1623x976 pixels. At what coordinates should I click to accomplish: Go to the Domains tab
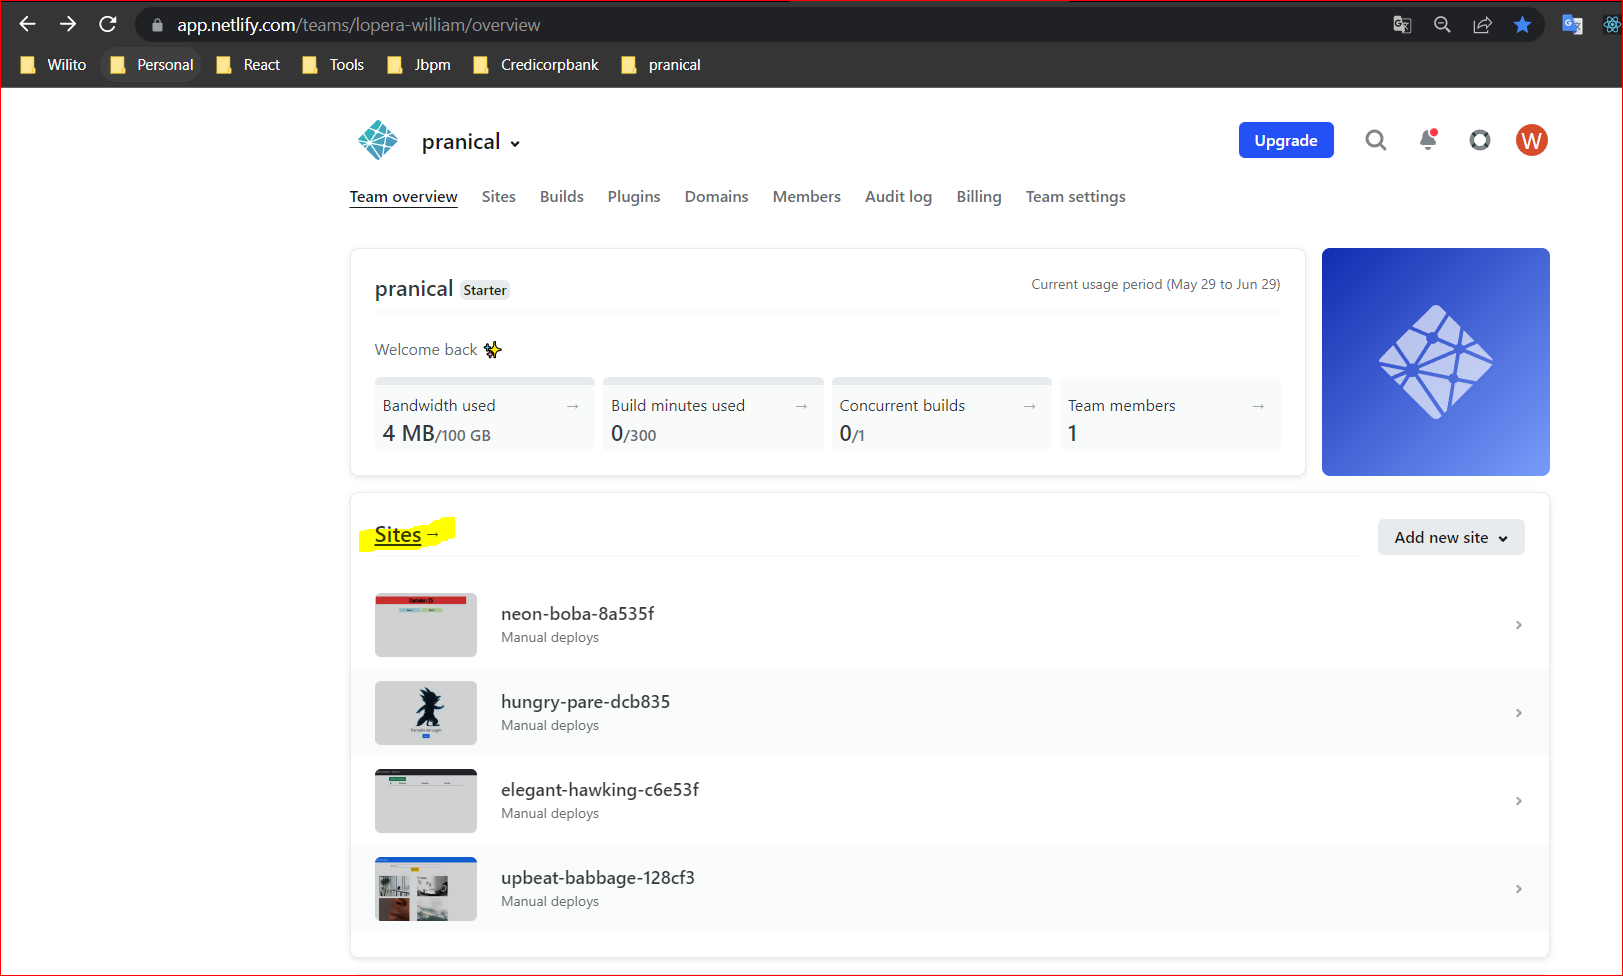(x=716, y=197)
